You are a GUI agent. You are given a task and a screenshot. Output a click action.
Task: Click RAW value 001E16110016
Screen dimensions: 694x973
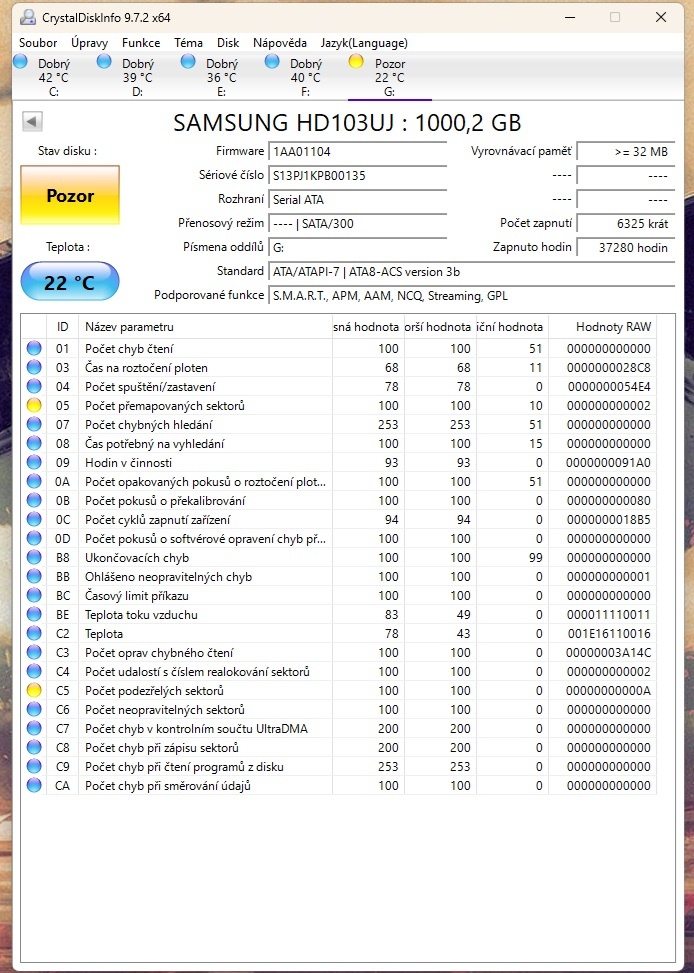coord(609,634)
